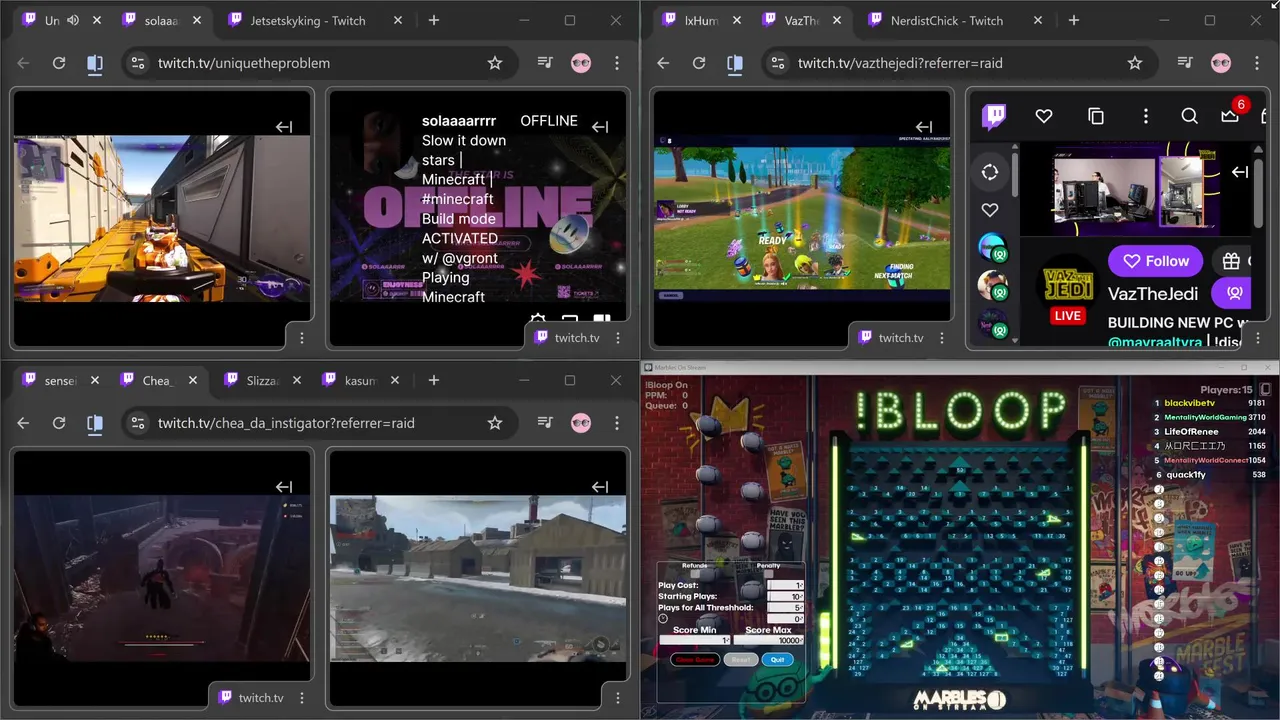Toggle the Refunds checkbox in Marbles
The image size is (1280, 720).
[695, 574]
